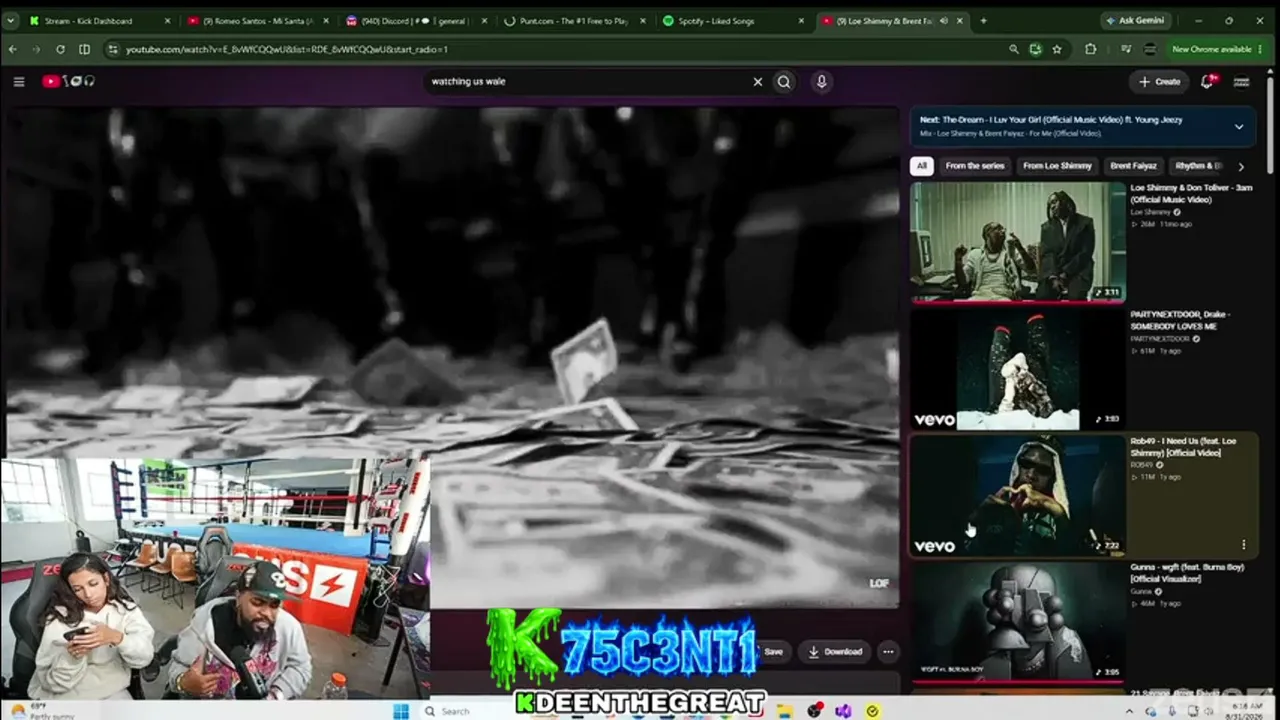Start voice search with microphone
1280x720 pixels.
(821, 82)
